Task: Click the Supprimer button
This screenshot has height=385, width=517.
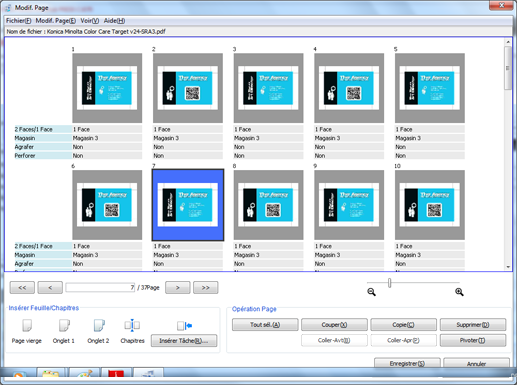Action: pos(473,325)
